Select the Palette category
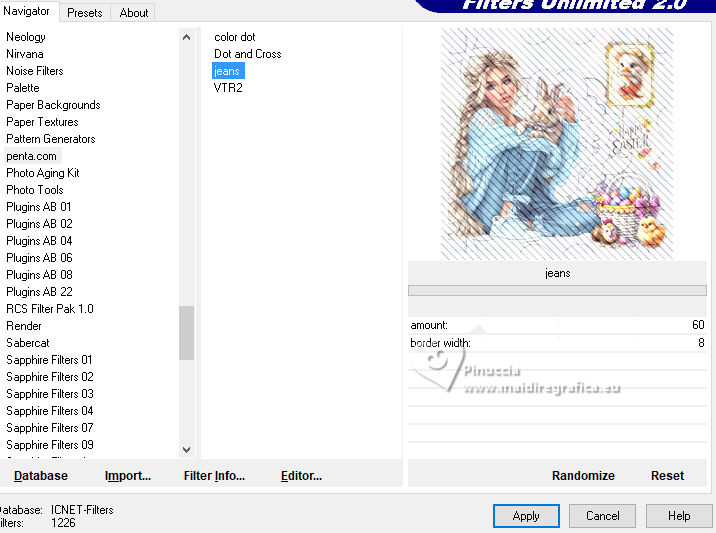Screen dimensions: 716x533 [x=23, y=88]
